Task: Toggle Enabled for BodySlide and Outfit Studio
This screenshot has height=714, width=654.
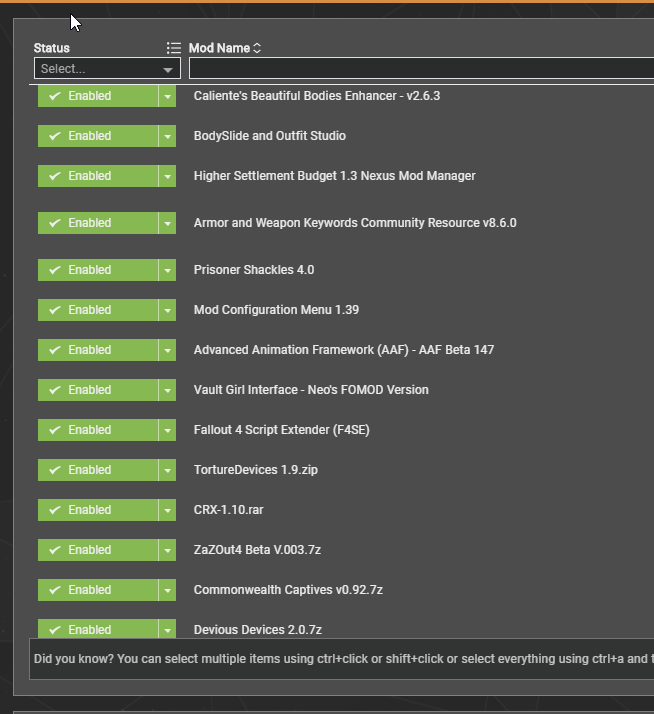Action: [98, 136]
